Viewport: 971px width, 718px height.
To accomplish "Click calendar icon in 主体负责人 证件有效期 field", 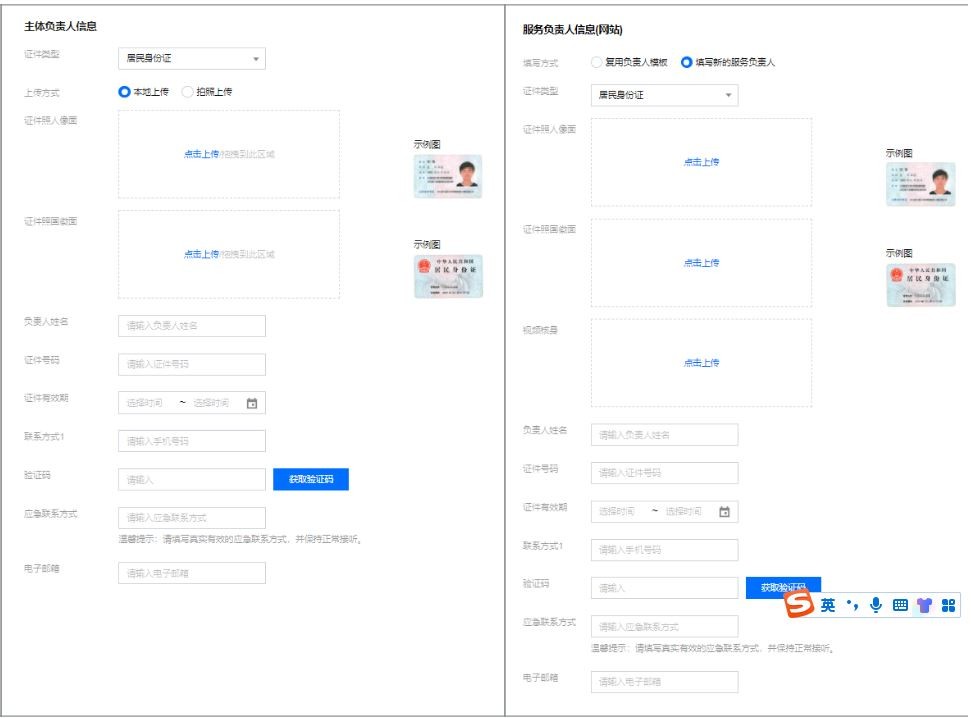I will click(252, 403).
